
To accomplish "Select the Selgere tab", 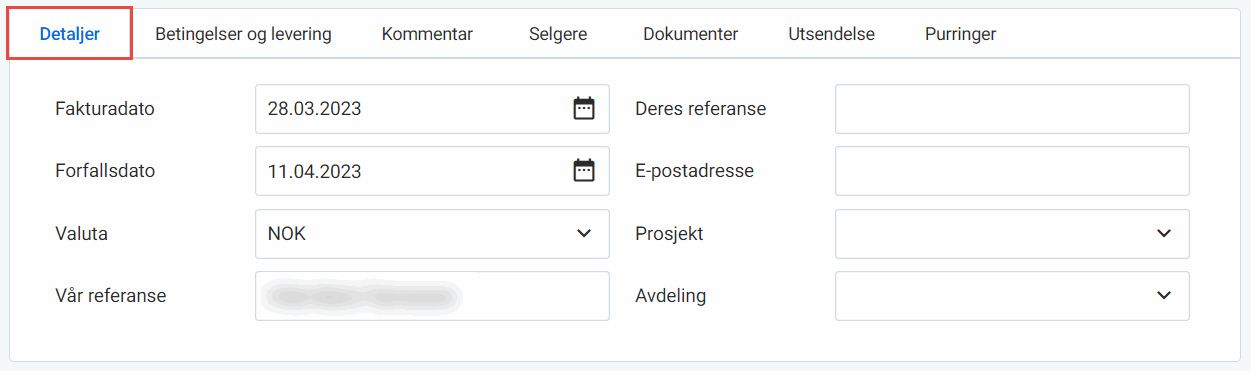I will tap(558, 34).
